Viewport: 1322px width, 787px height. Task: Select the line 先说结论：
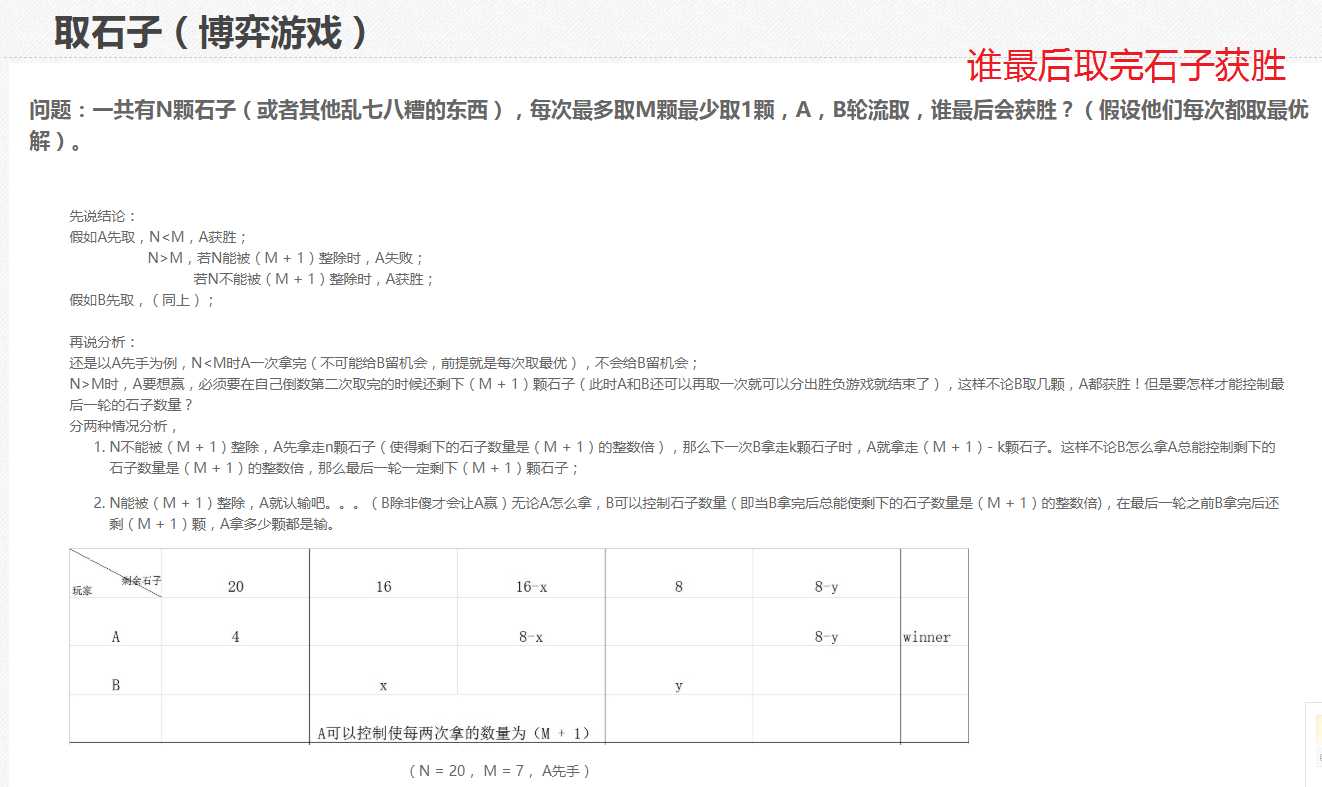(104, 216)
